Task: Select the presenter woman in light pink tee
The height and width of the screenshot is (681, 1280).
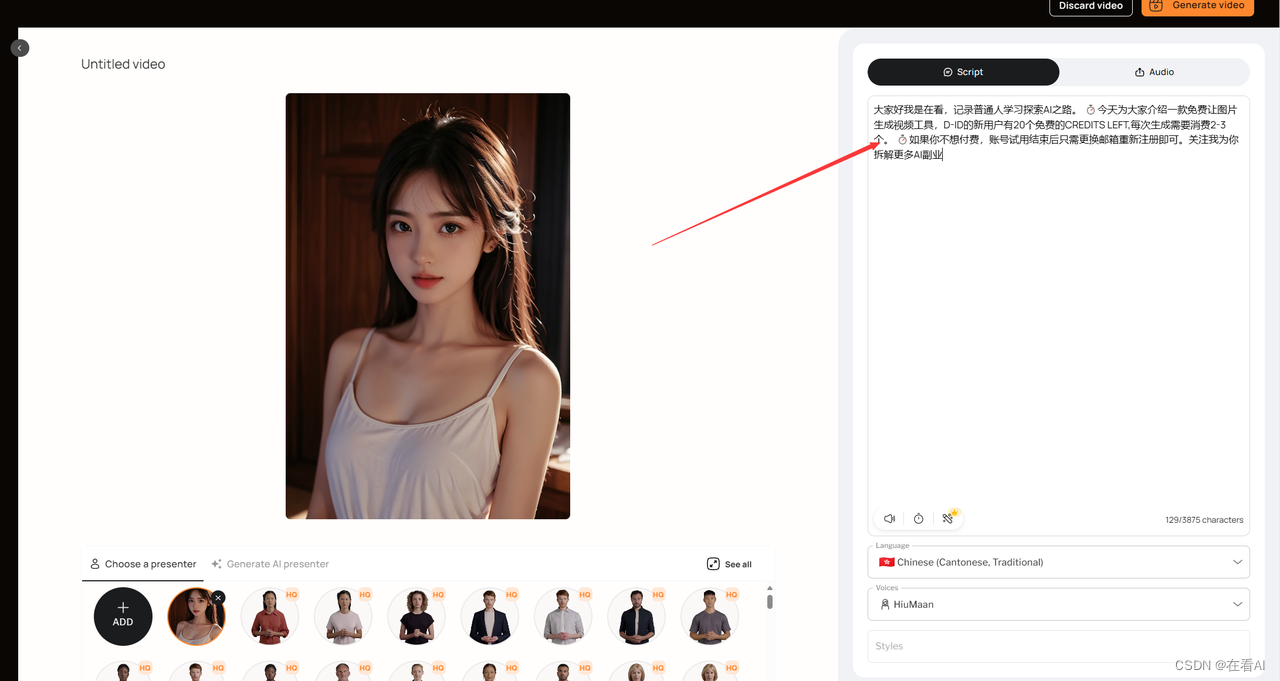Action: point(343,616)
